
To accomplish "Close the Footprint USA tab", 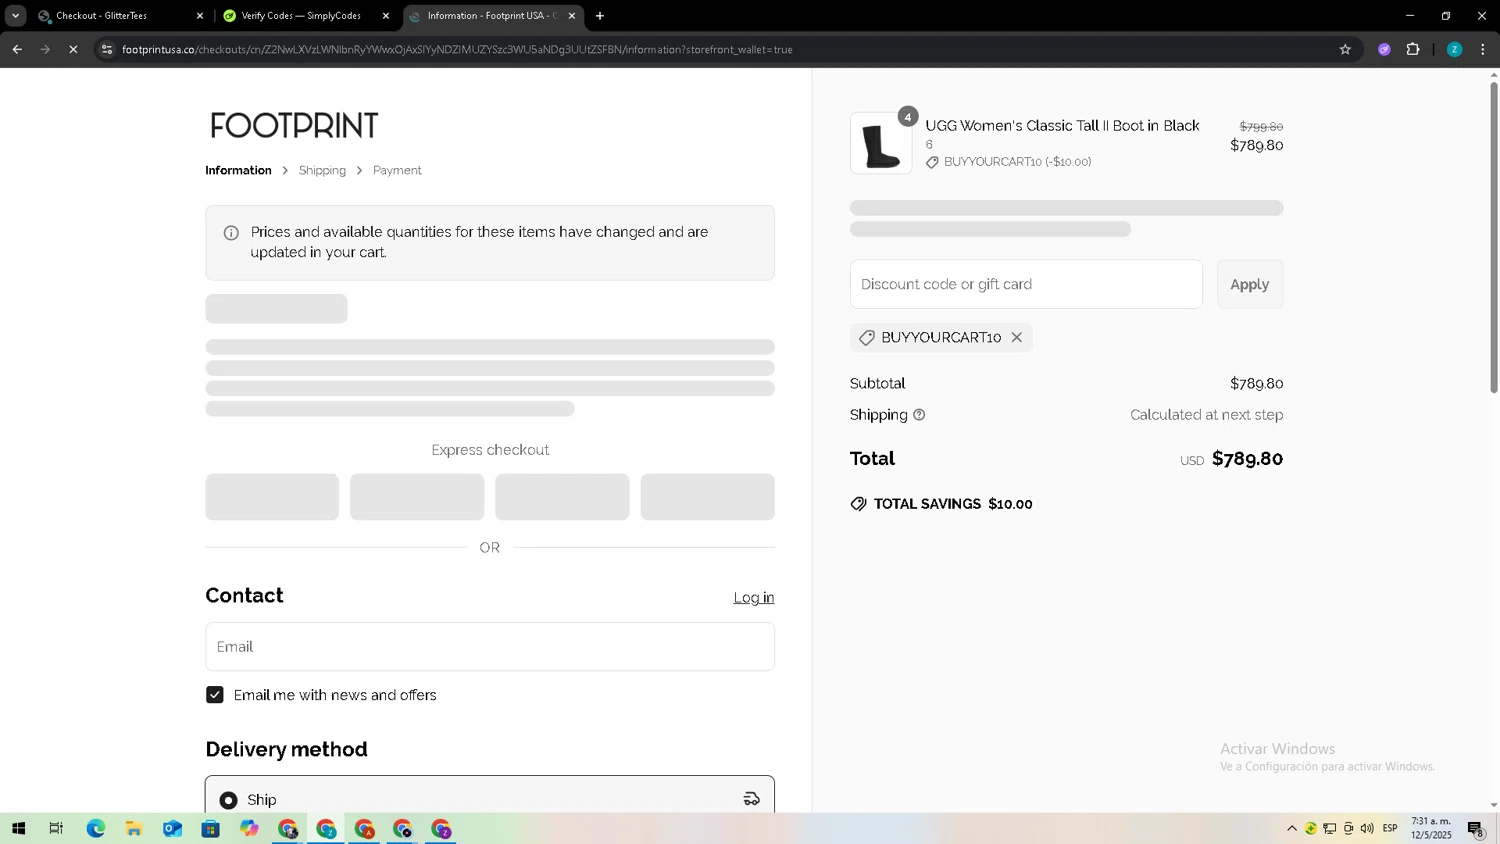I will point(572,16).
